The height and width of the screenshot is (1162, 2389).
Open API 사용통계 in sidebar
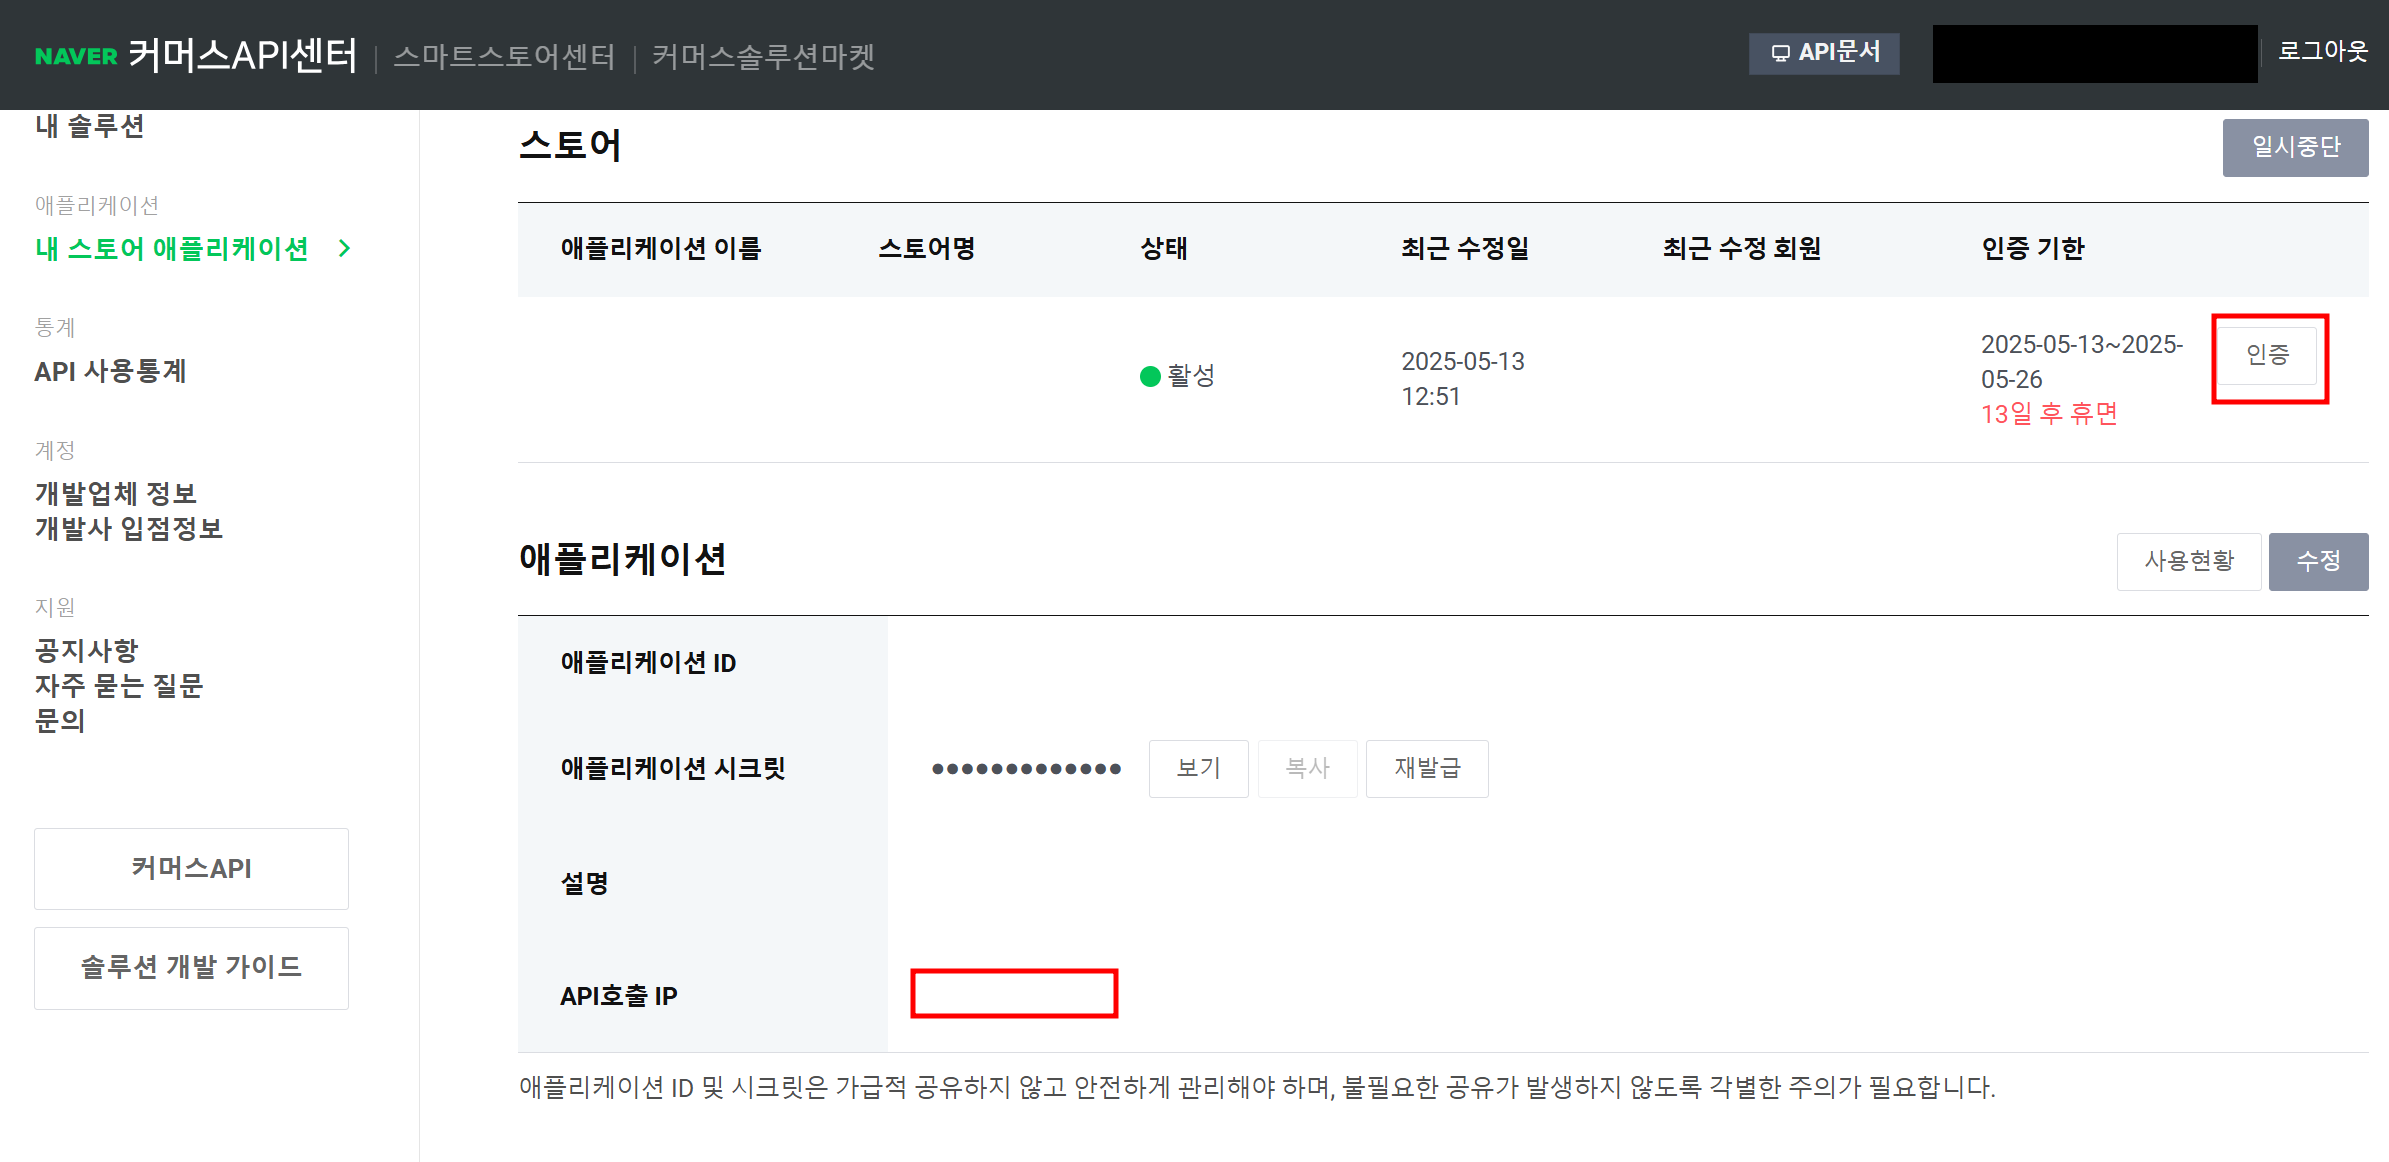click(110, 372)
